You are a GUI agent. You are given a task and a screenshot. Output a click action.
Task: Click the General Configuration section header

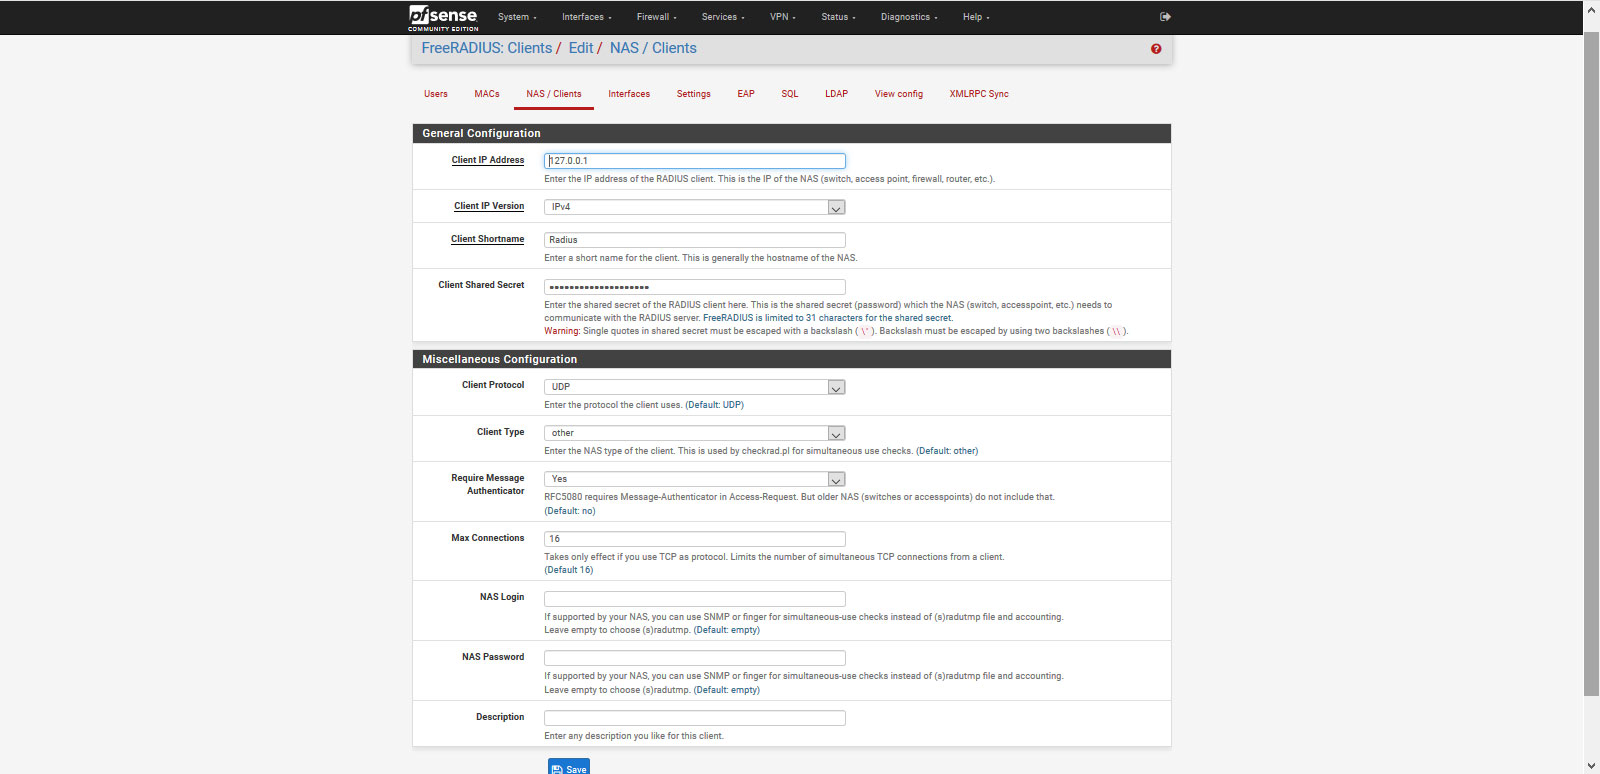[x=792, y=133]
